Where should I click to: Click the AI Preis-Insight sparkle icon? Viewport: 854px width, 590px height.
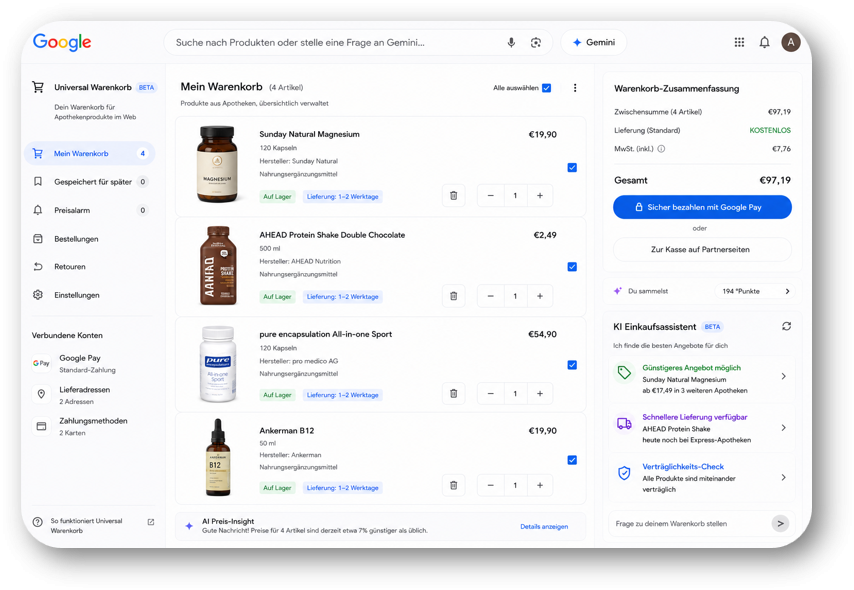[x=189, y=526]
